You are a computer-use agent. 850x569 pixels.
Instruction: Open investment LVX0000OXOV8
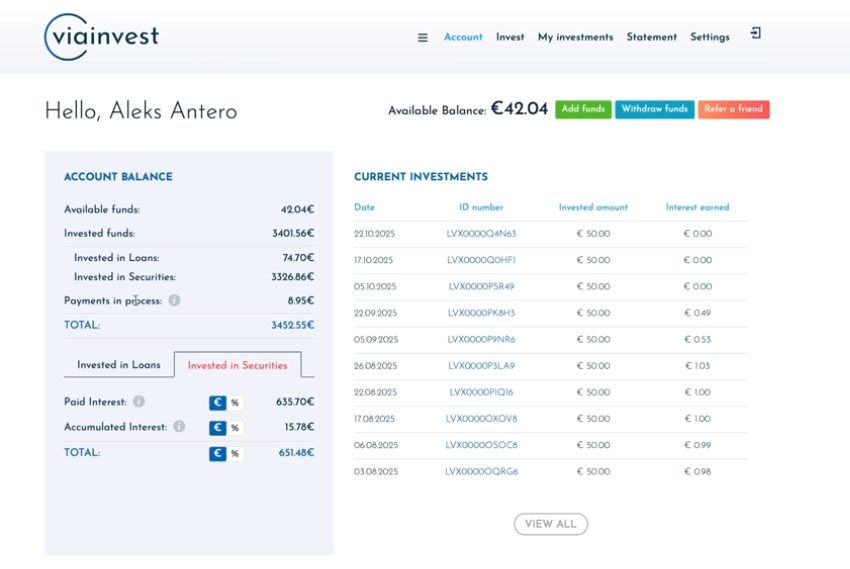click(x=481, y=419)
